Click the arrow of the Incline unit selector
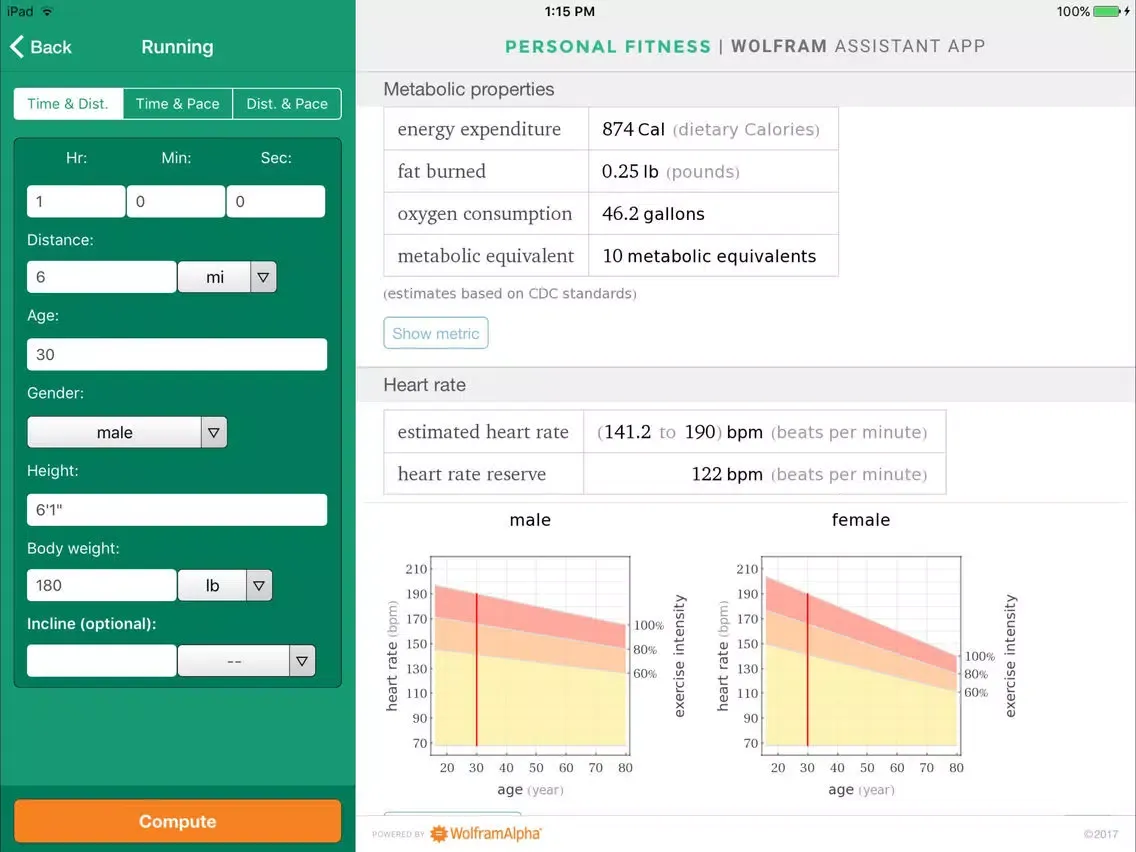 click(x=302, y=661)
